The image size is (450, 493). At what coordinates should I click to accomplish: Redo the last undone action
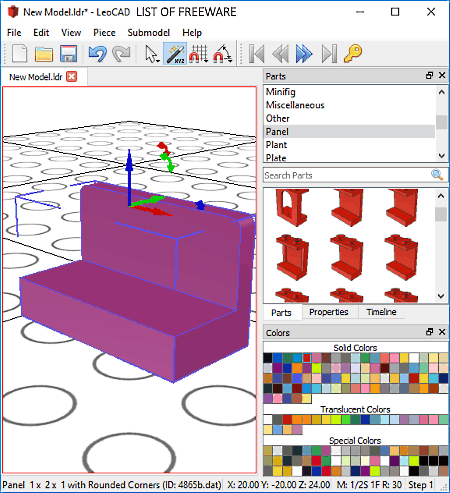click(x=121, y=53)
